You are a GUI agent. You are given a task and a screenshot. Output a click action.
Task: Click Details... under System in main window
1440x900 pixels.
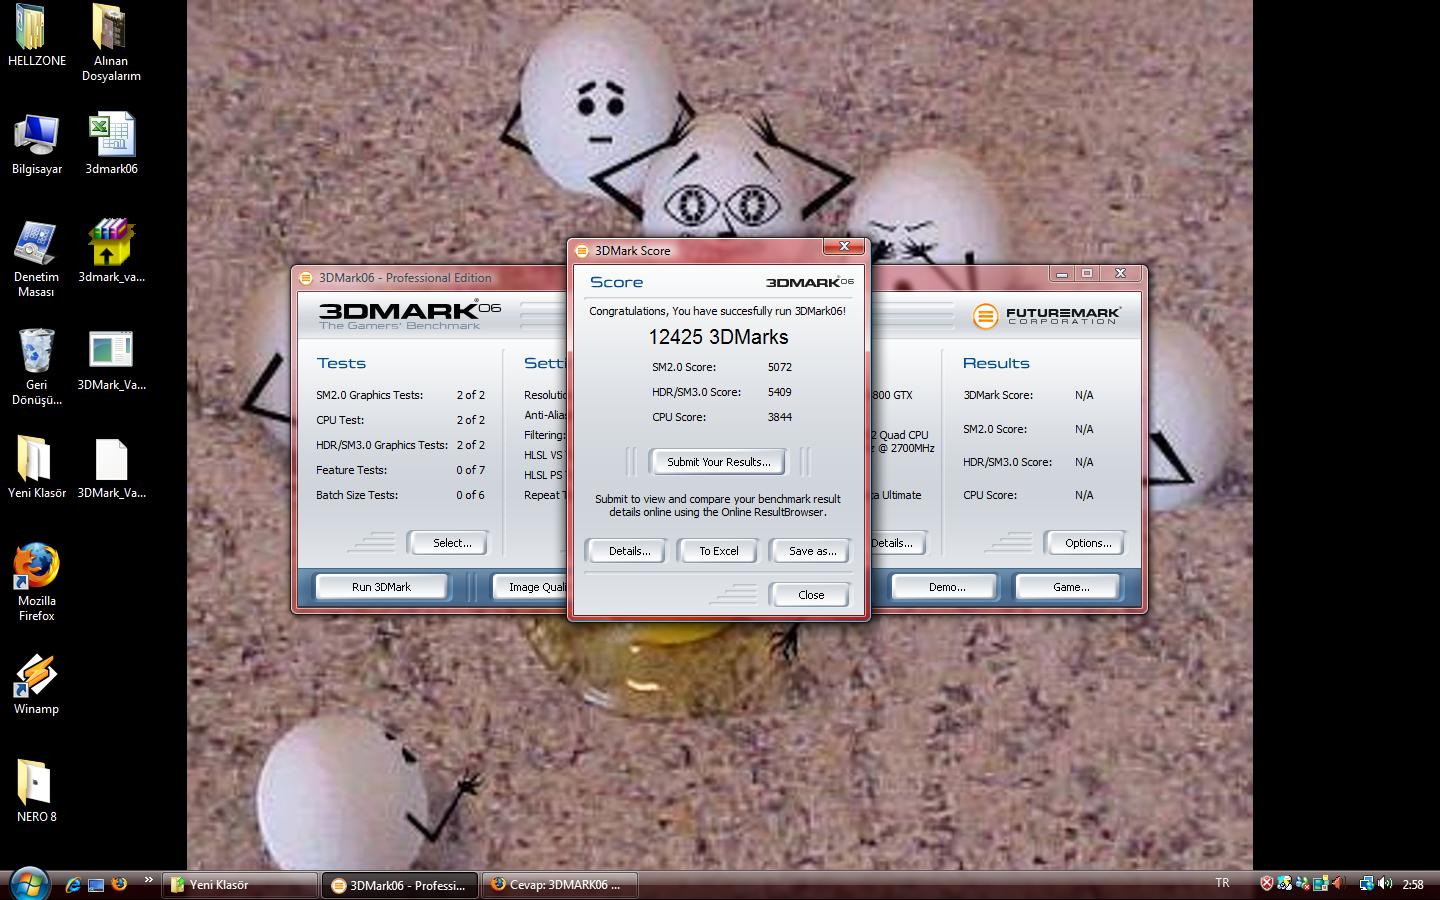(898, 543)
